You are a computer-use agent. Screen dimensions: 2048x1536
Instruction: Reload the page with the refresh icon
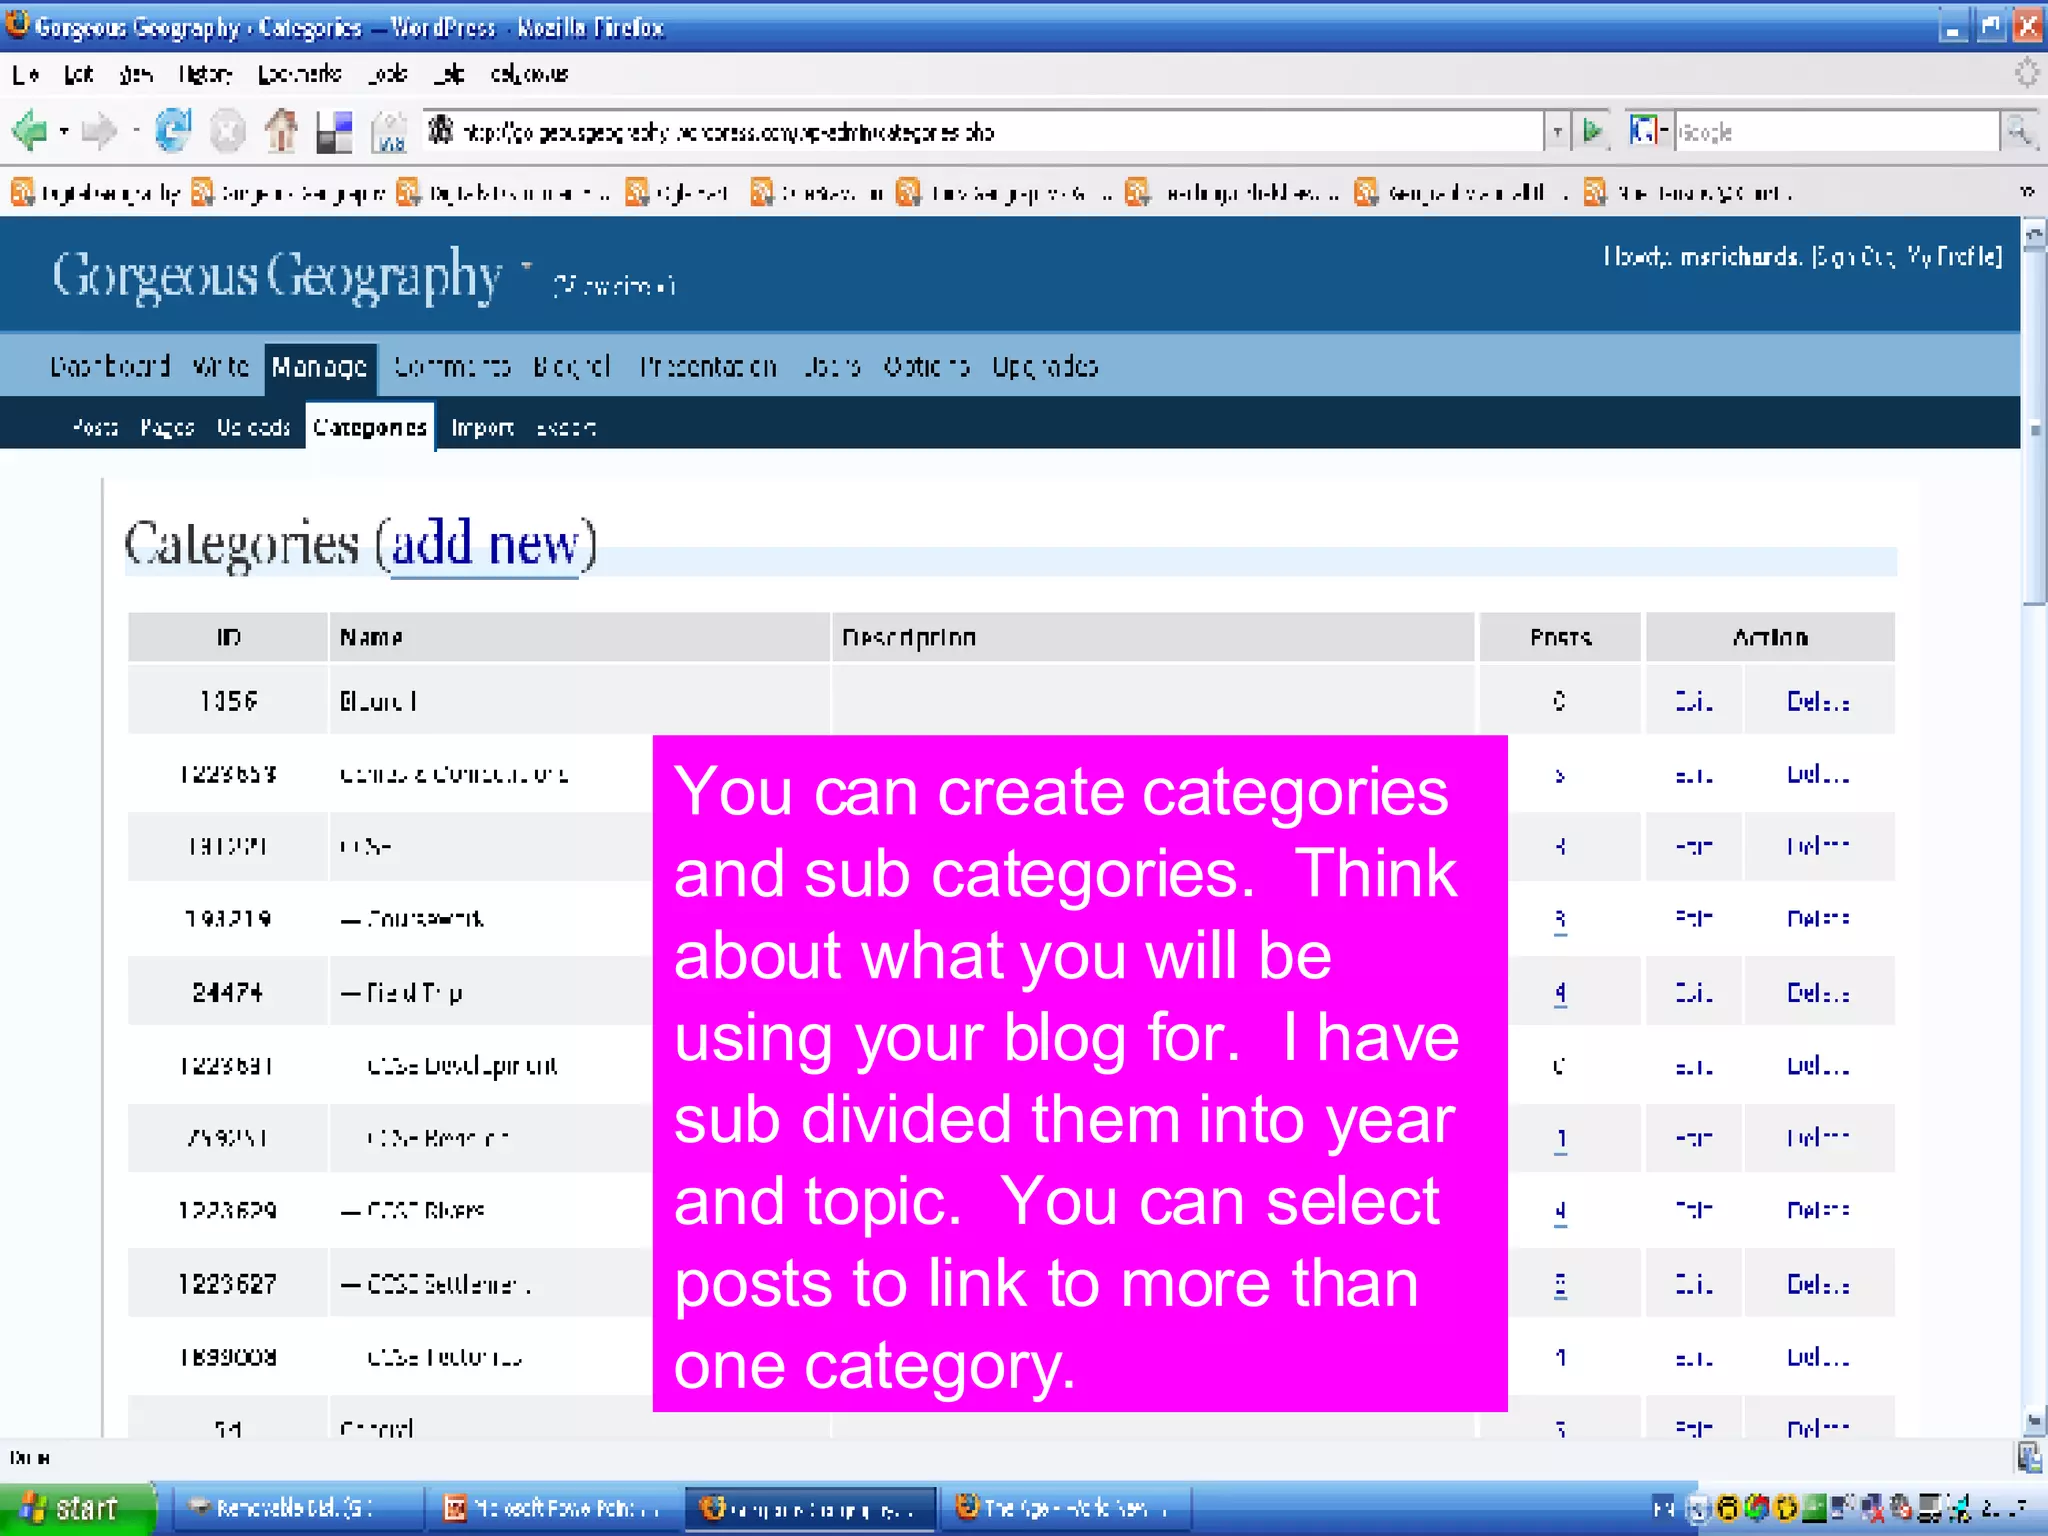coord(172,131)
